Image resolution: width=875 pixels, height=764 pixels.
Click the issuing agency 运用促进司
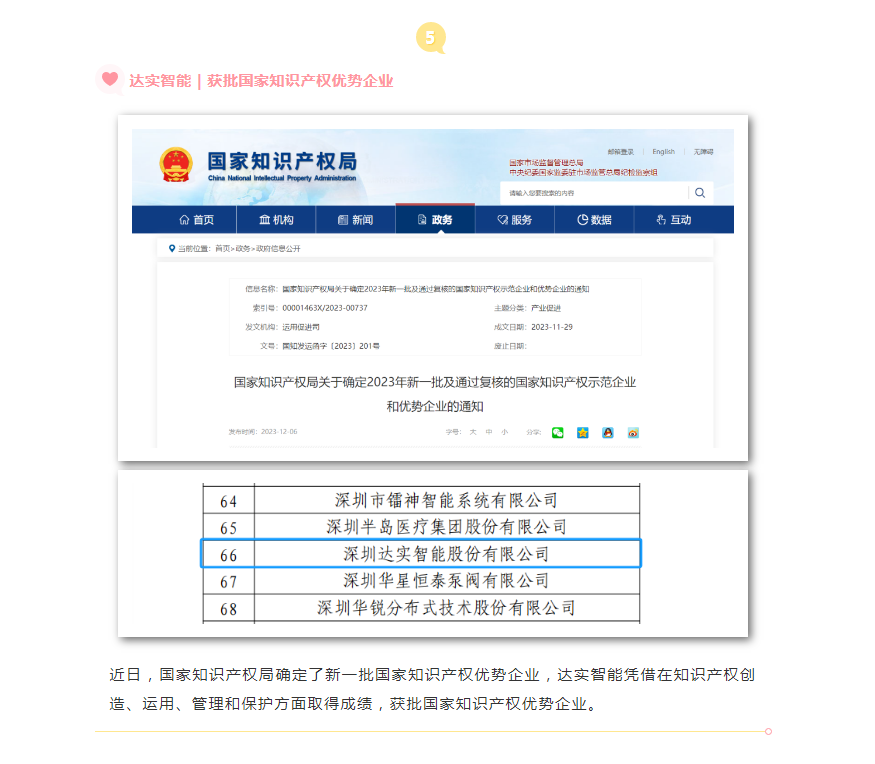(301, 327)
